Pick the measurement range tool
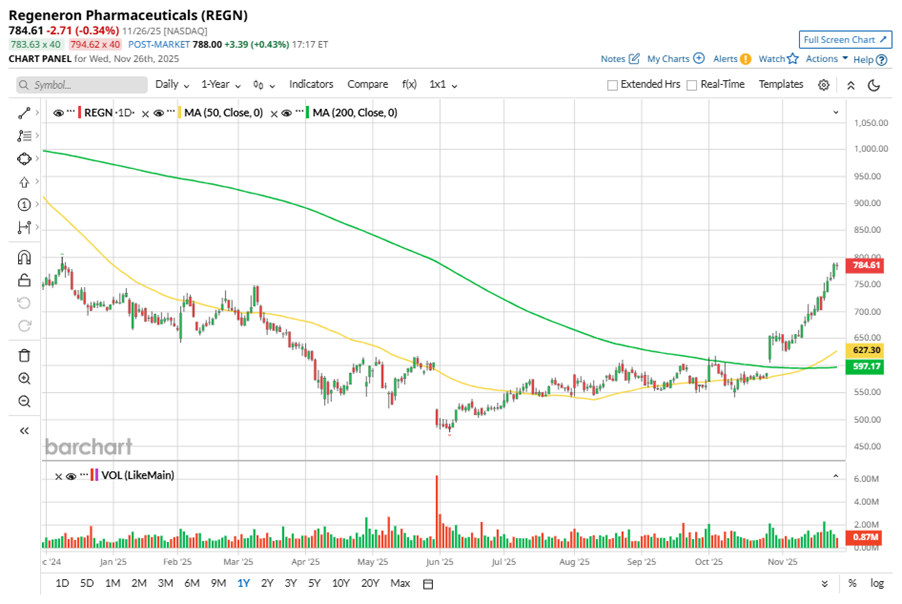This screenshot has height=604, width=902. click(x=24, y=228)
